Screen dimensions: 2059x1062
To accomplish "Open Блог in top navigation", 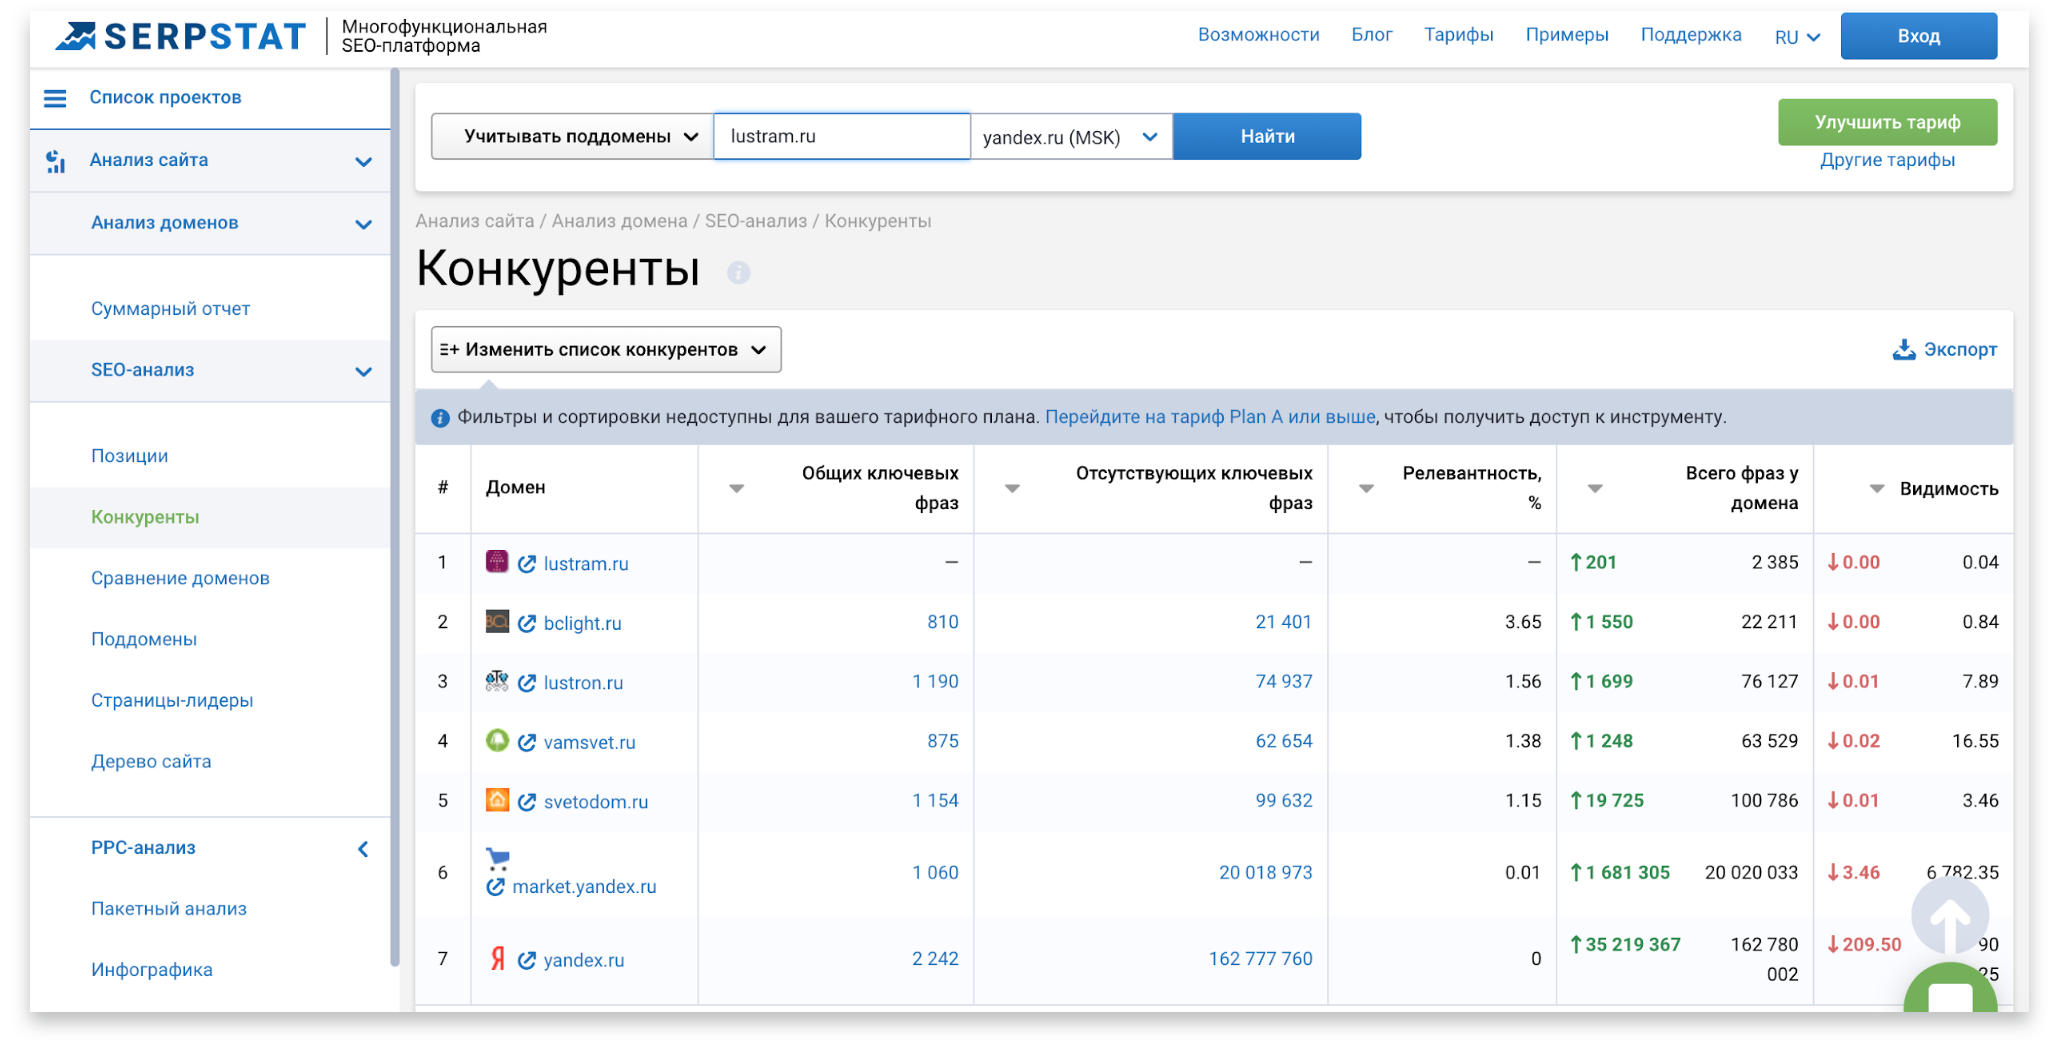I will coord(1371,35).
